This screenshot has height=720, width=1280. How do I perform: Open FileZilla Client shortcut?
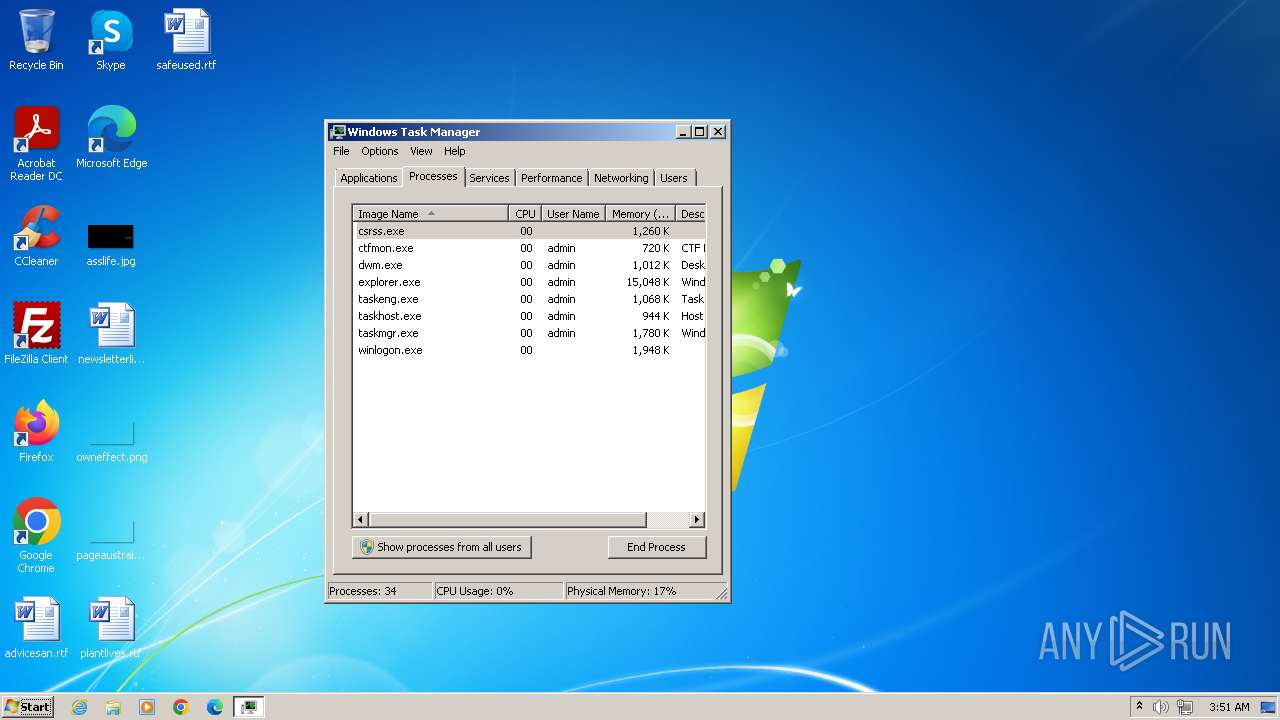[x=36, y=334]
